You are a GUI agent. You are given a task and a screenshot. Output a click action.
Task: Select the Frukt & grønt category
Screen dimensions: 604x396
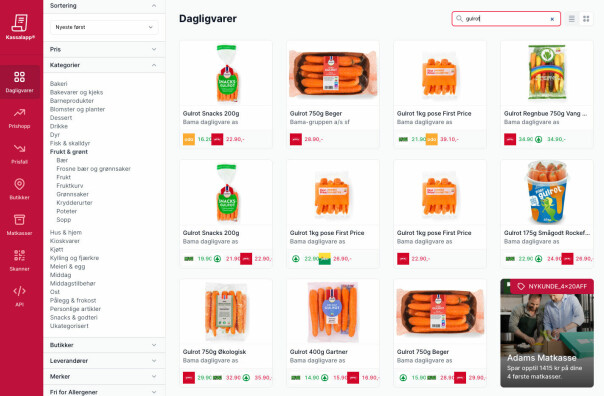point(69,152)
